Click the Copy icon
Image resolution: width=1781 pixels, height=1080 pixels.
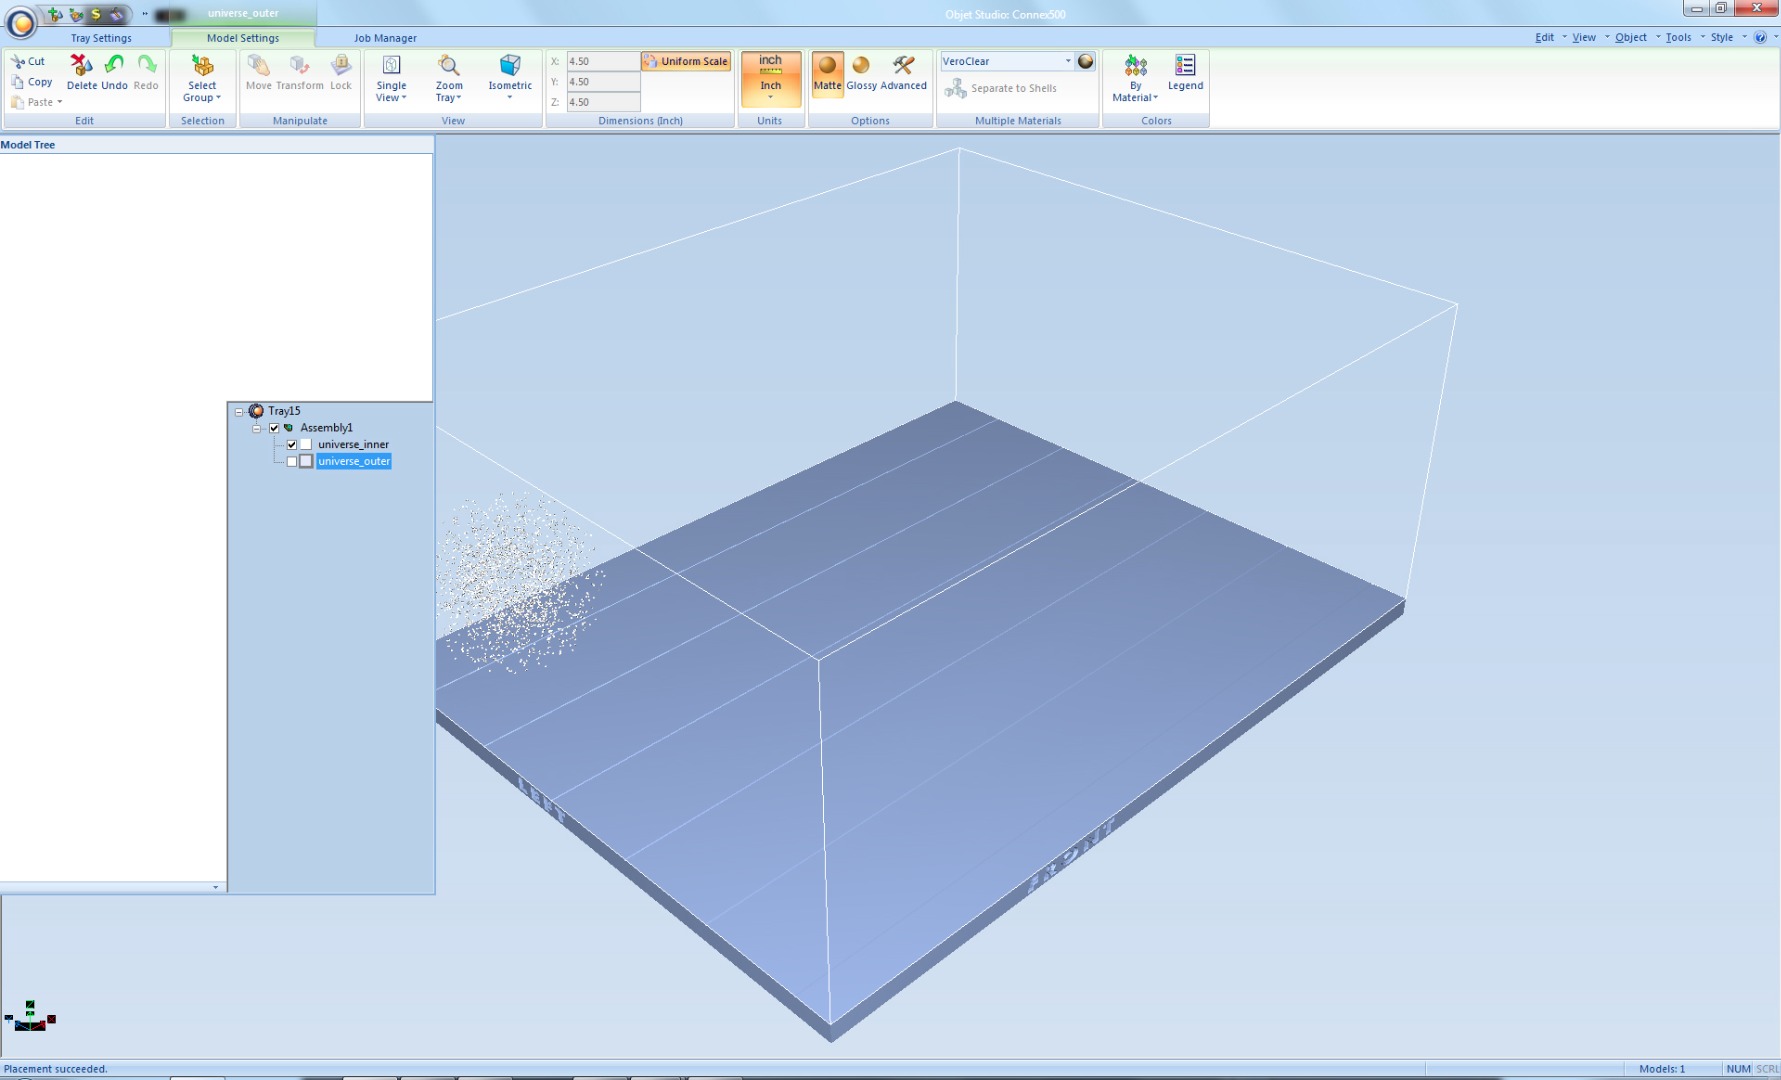[18, 82]
